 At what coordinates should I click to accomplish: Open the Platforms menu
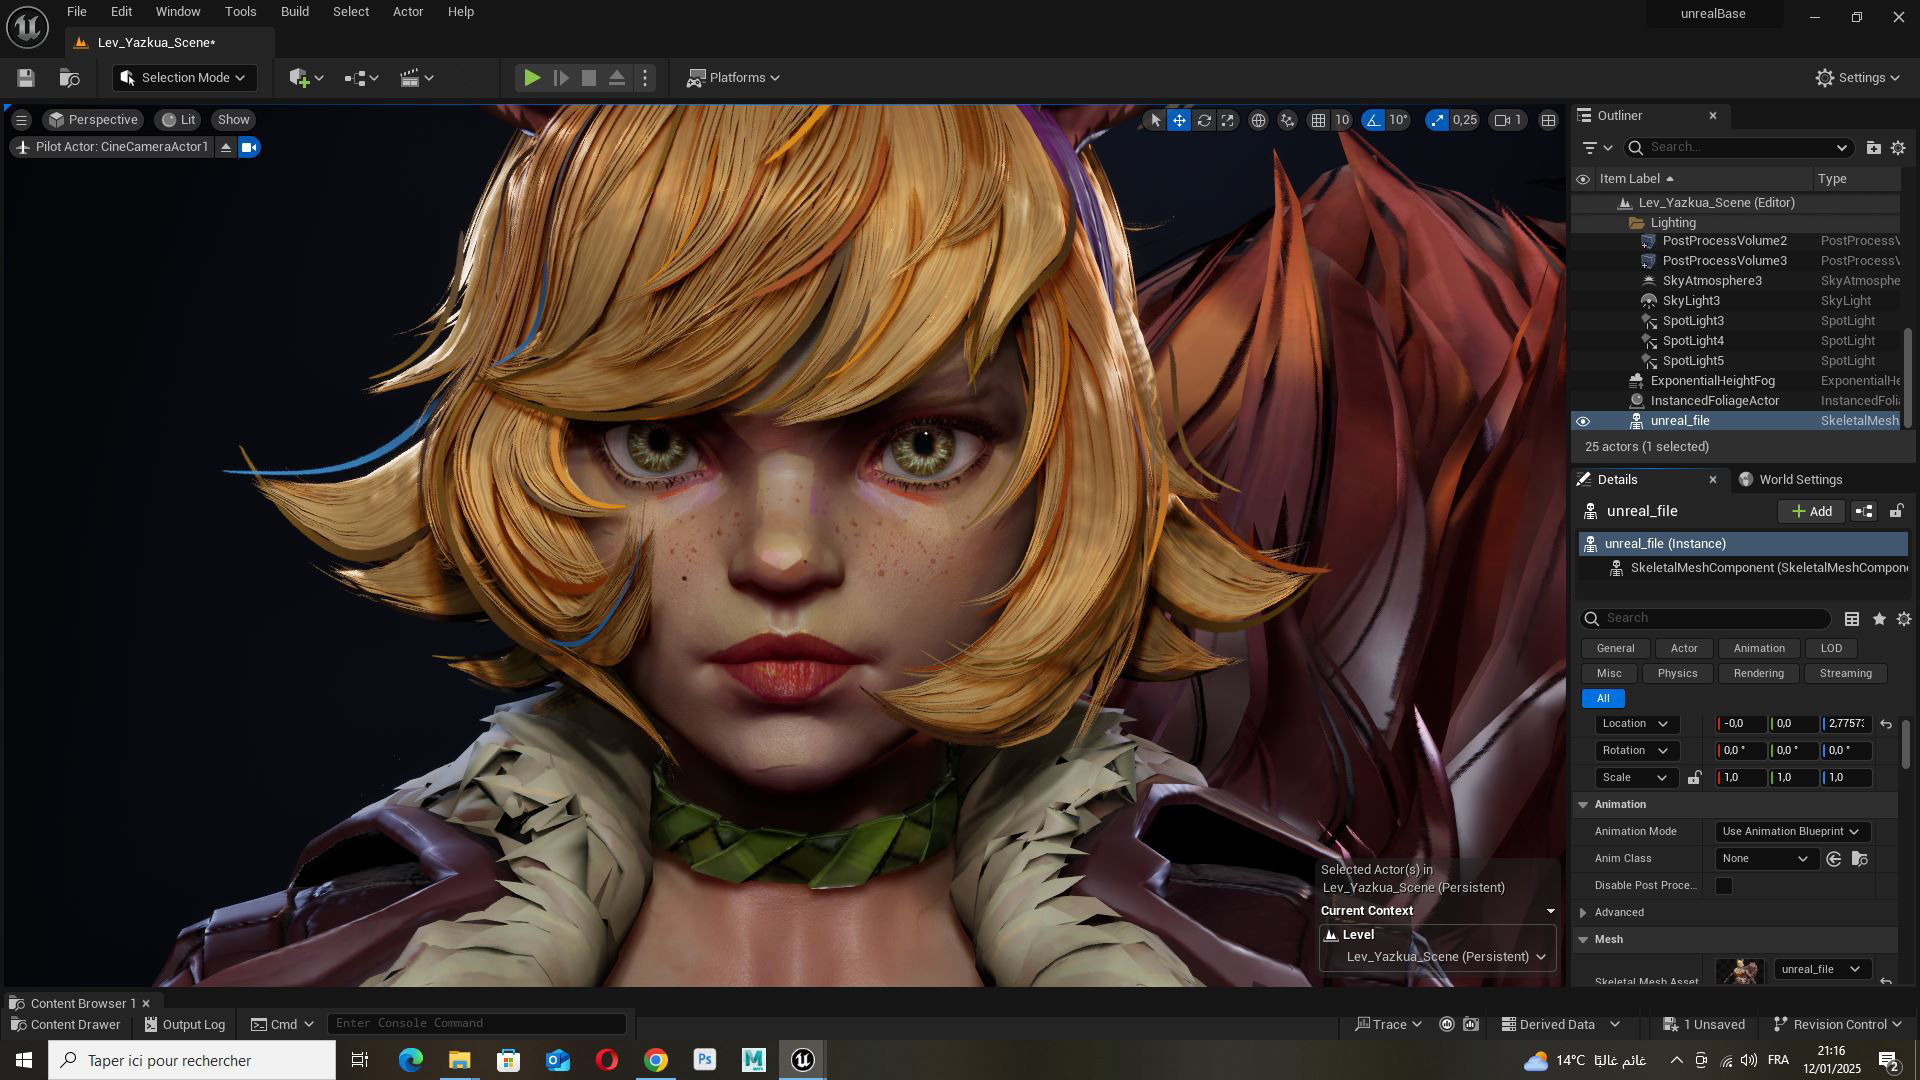[733, 78]
